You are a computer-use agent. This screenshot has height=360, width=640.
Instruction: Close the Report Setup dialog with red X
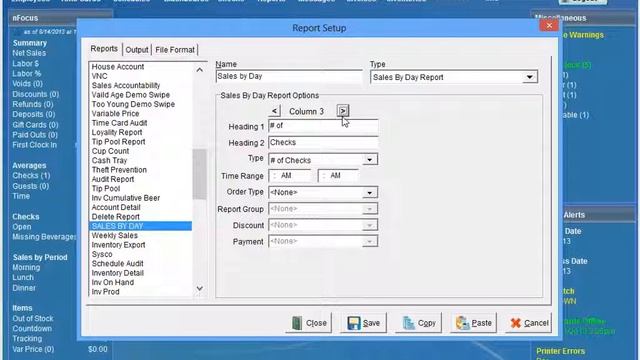(549, 26)
